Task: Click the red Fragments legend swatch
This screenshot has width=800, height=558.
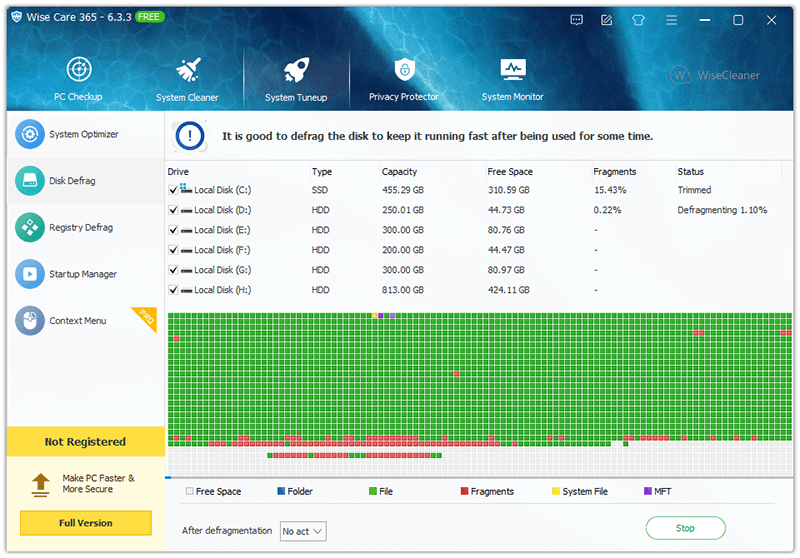Action: pyautogui.click(x=464, y=491)
